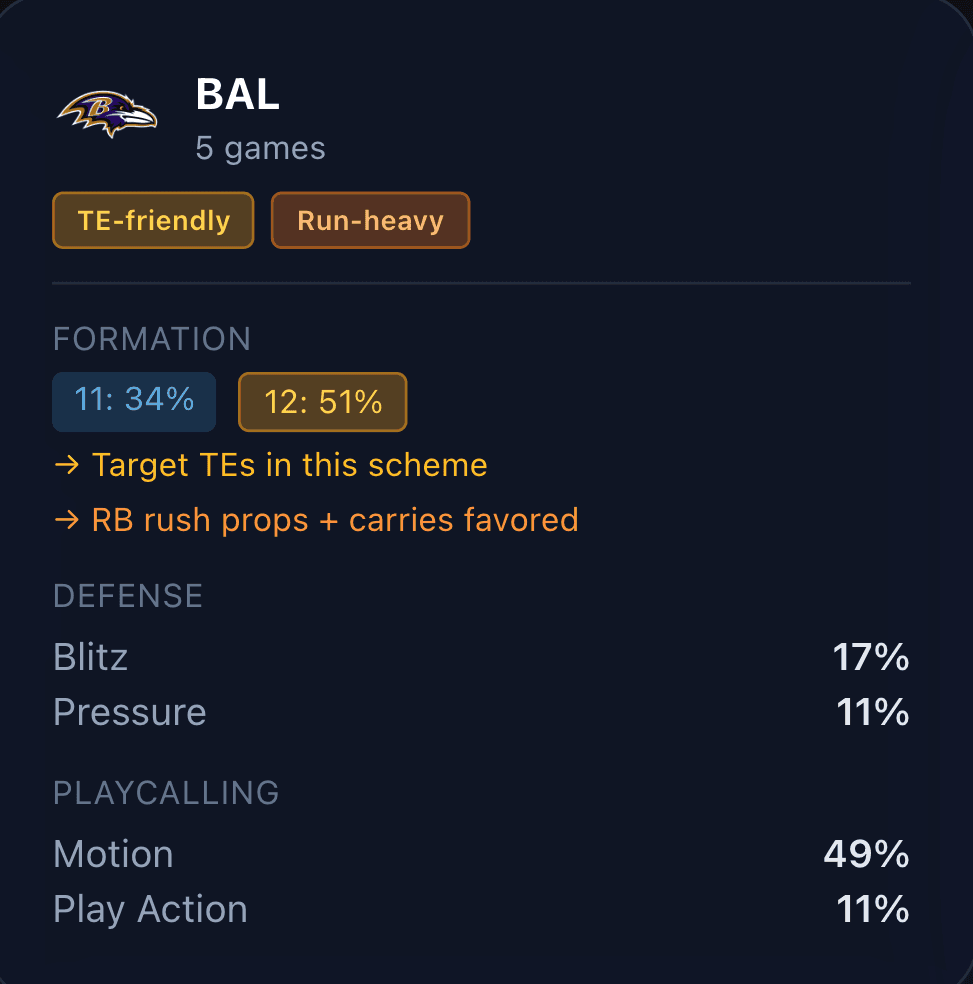
Task: Click the Target TEs insight arrow
Action: pos(66,464)
